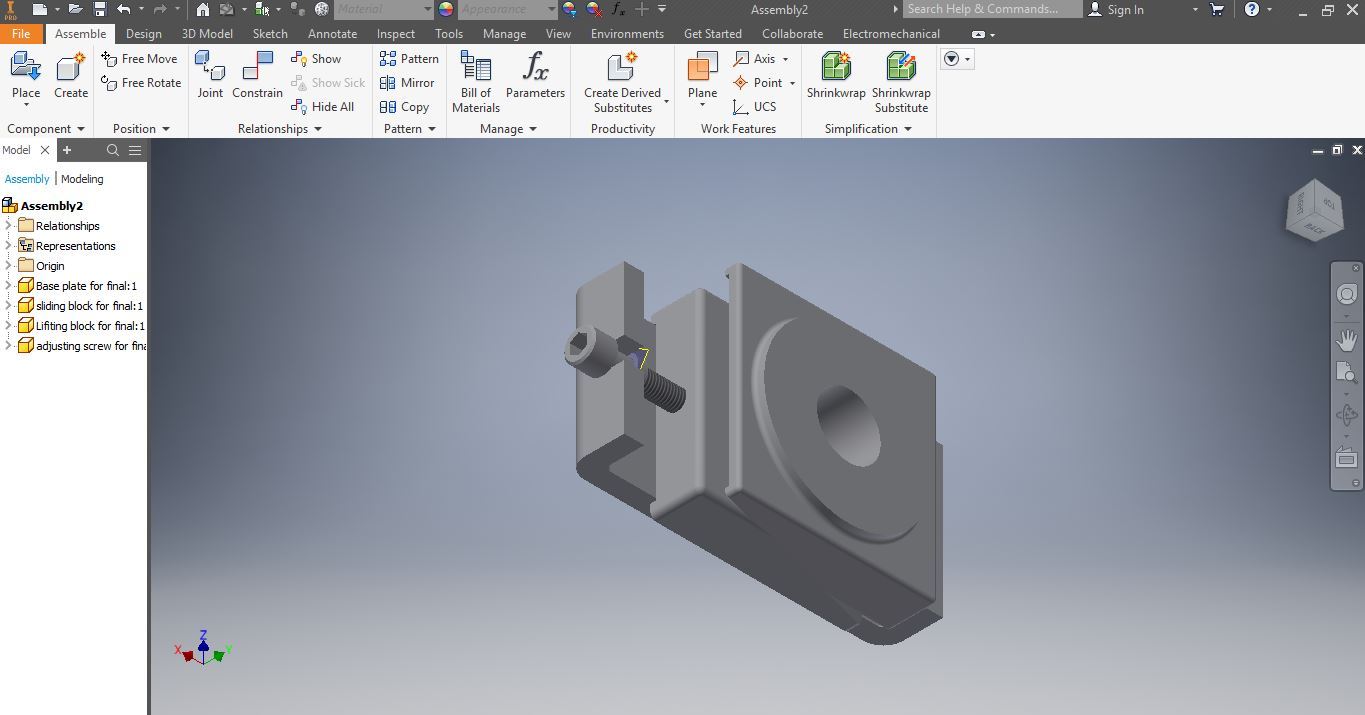Open the Model browser hamburger menu

tap(135, 150)
